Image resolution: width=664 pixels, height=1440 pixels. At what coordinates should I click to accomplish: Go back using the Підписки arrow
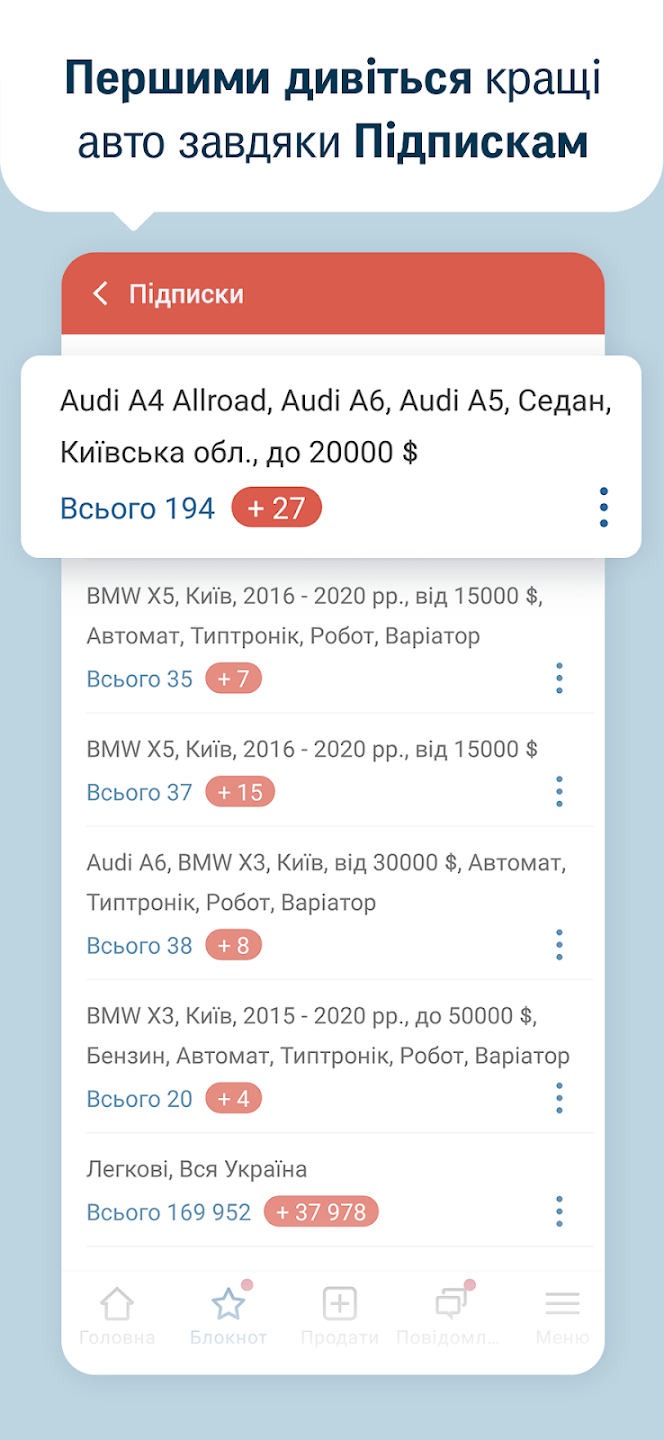tap(100, 294)
